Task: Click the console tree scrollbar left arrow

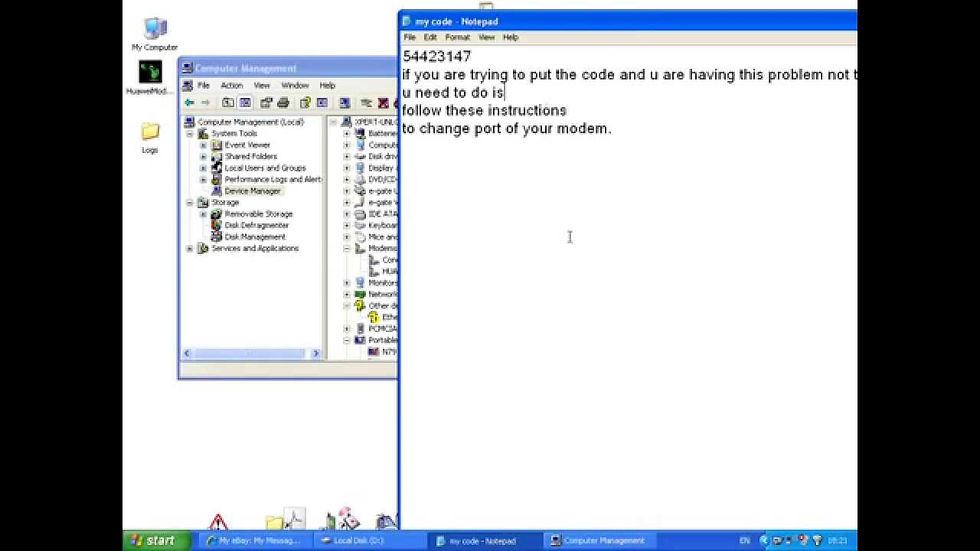Action: click(187, 354)
